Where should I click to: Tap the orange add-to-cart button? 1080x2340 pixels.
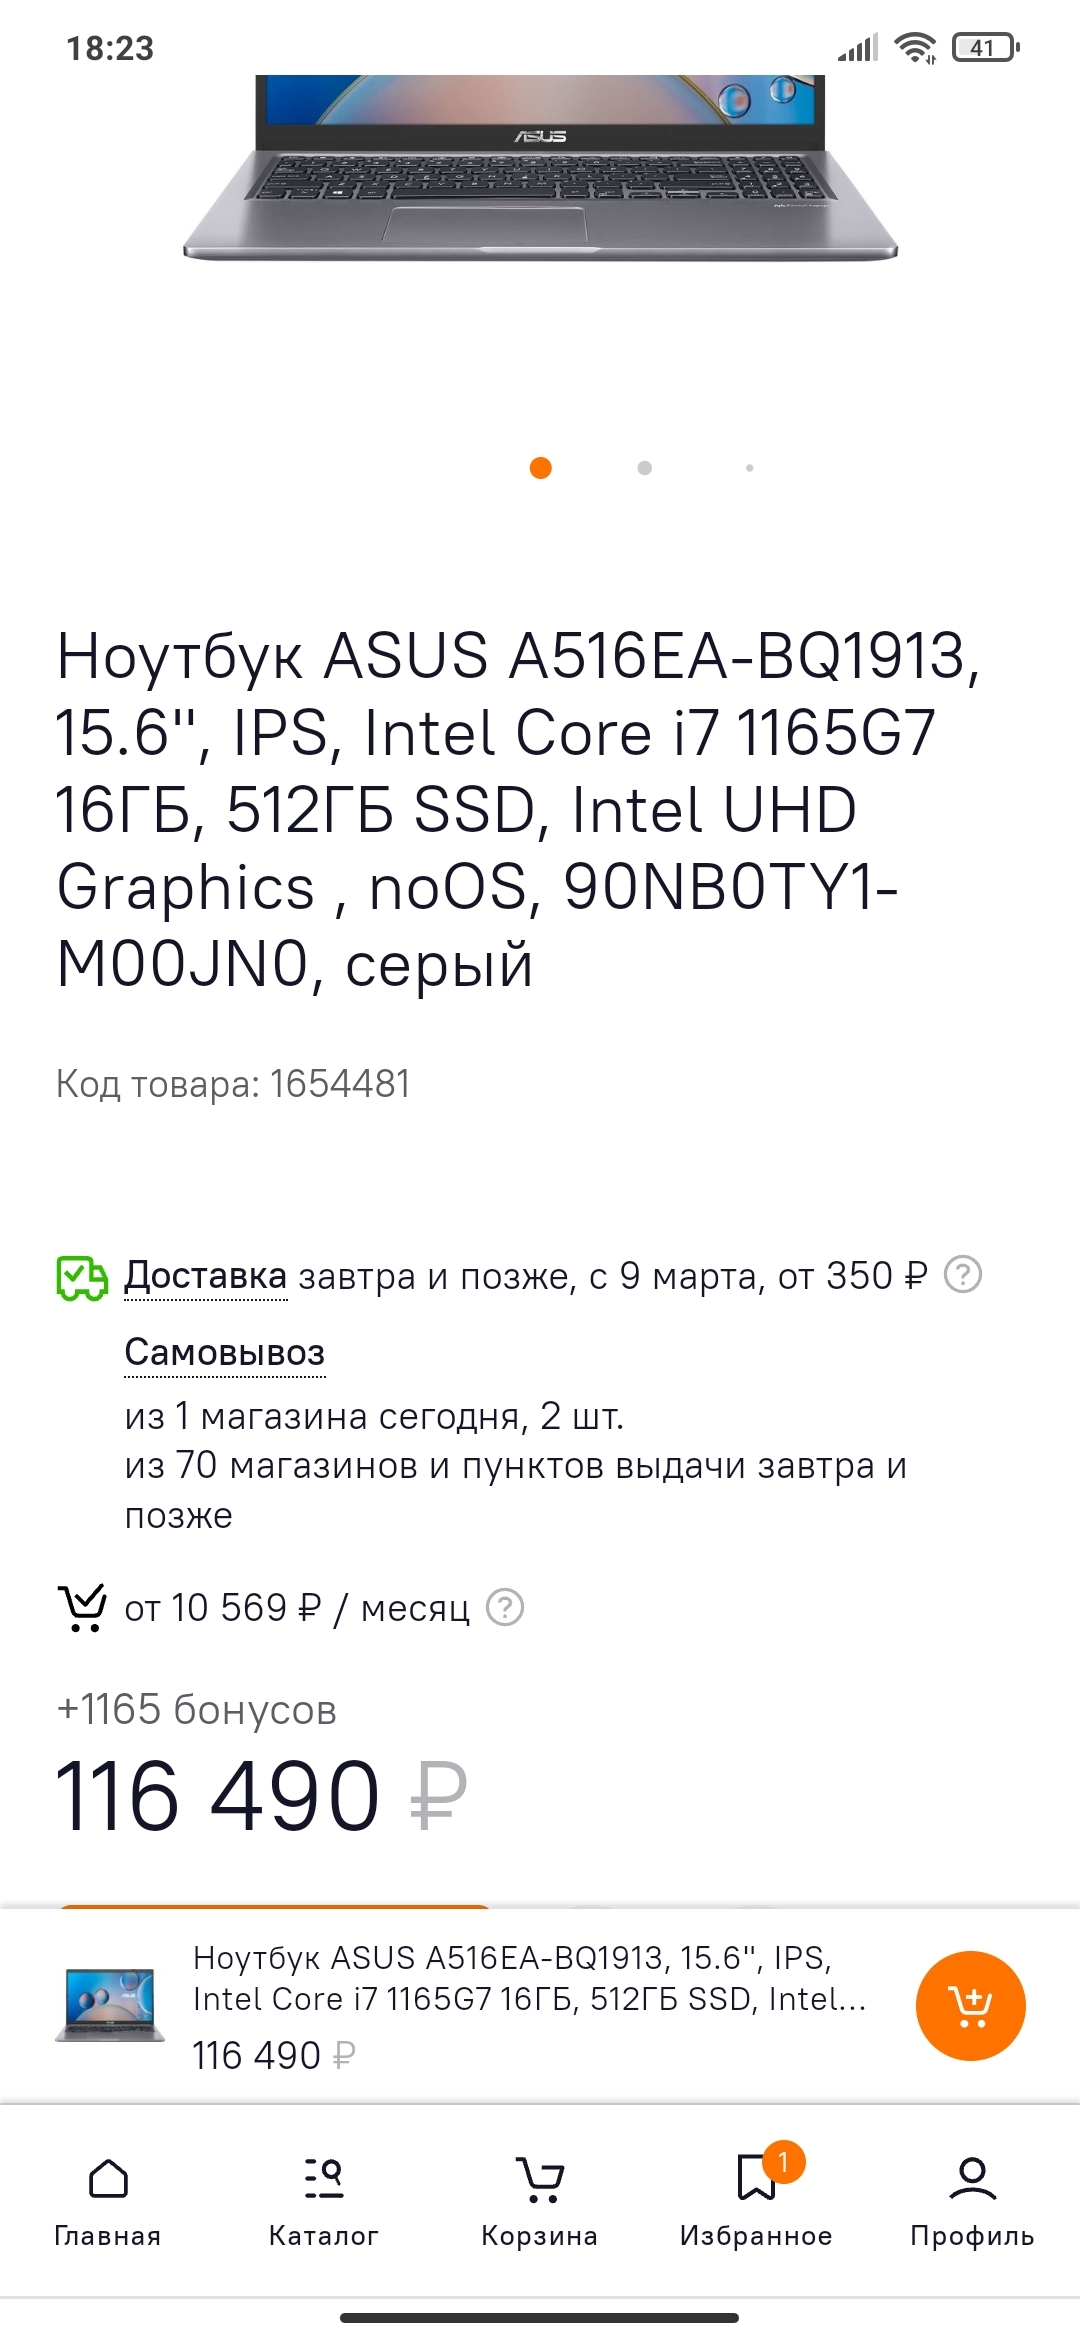point(970,2005)
